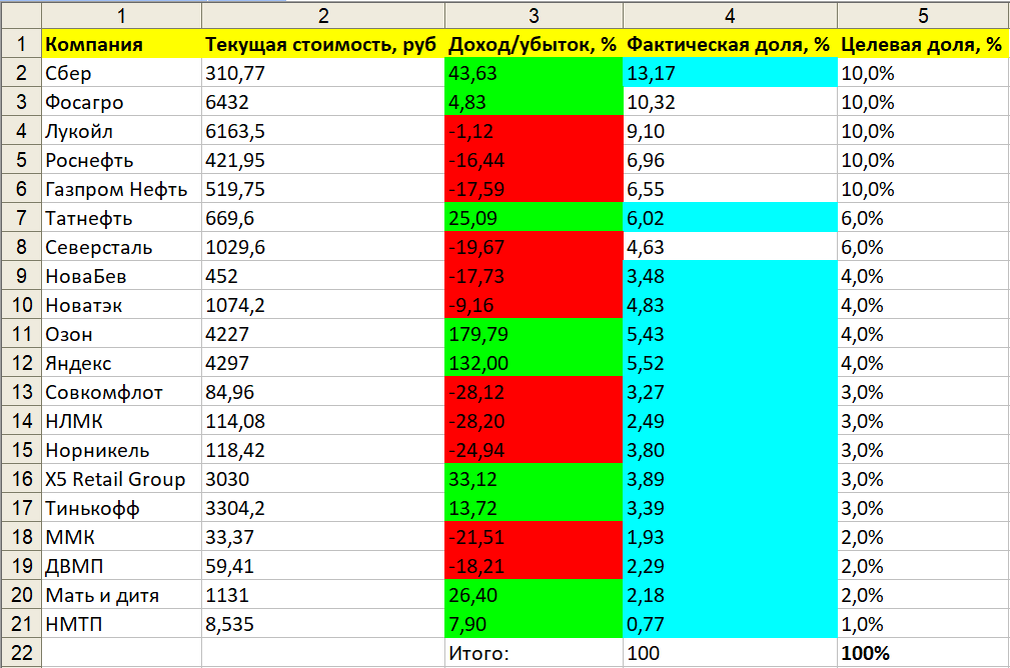
Task: Click the red cell -19,67
Action: pyautogui.click(x=533, y=247)
